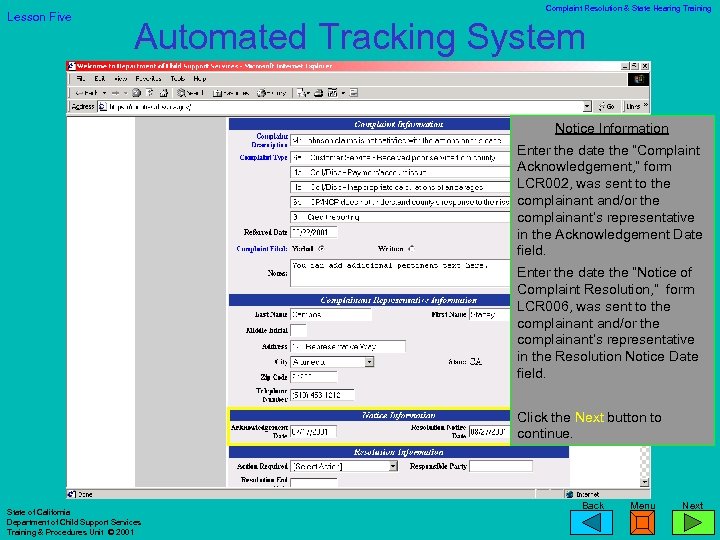This screenshot has height=540, width=720.
Task: Click the Notes text area
Action: 400,273
